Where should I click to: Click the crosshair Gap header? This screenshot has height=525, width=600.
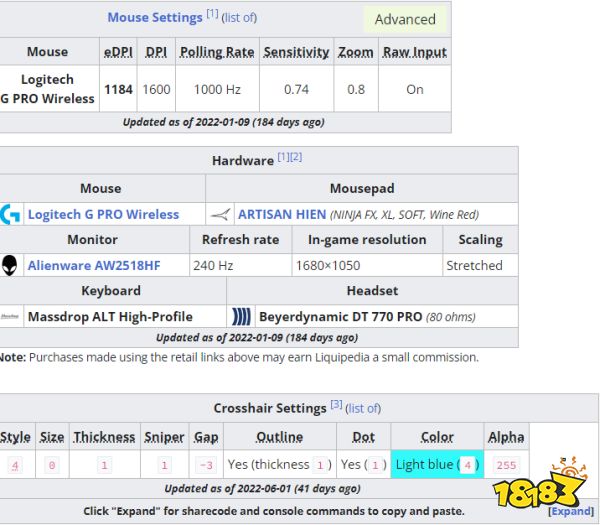click(x=206, y=437)
